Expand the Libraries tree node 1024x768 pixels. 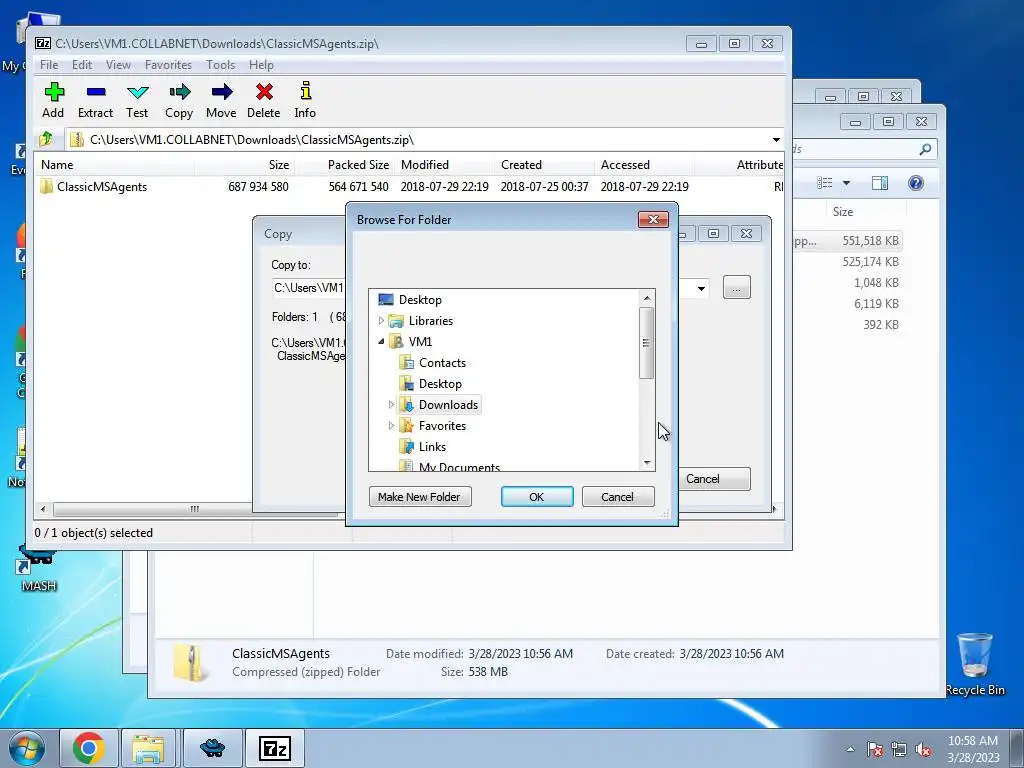[x=381, y=321]
